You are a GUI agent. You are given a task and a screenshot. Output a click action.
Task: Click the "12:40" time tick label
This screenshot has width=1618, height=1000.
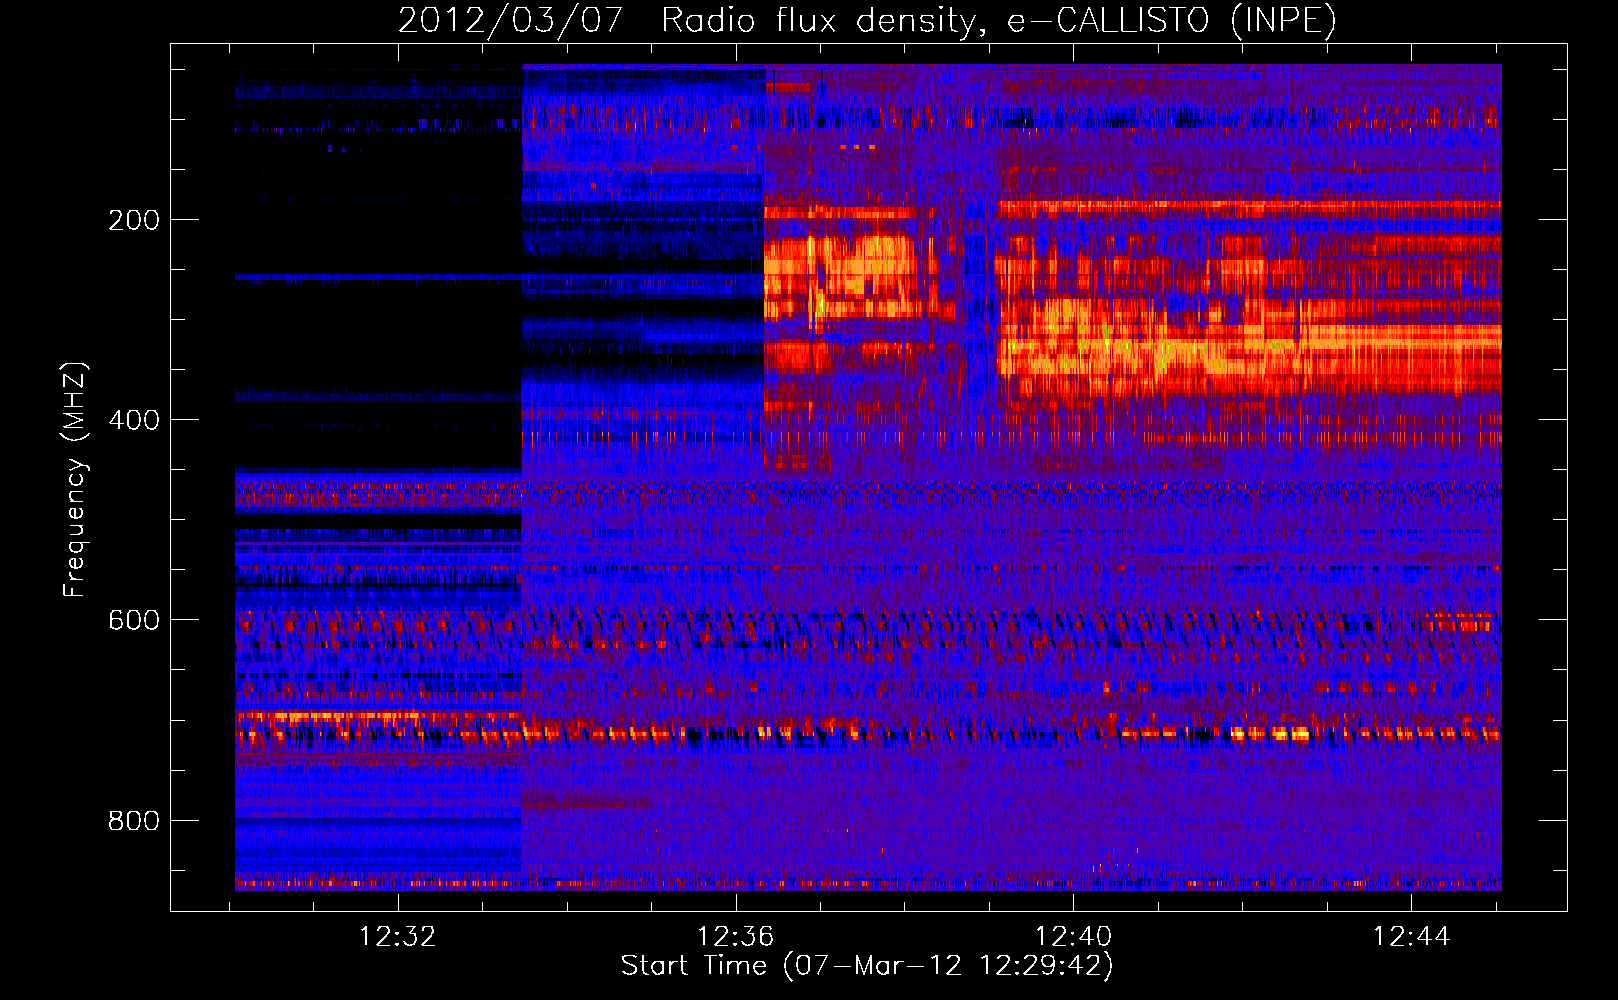1073,937
